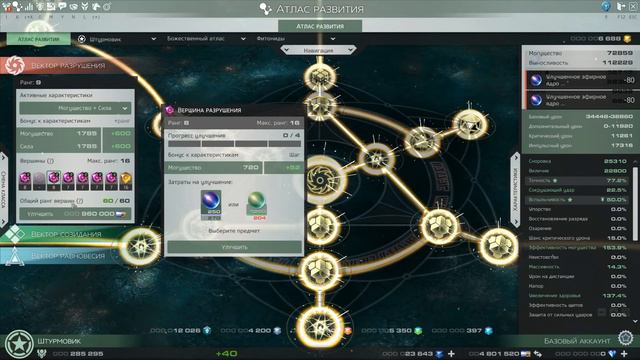This screenshot has width=640, height=360.
Task: Click the Прогресс улучшения progress bar
Action: point(235,144)
